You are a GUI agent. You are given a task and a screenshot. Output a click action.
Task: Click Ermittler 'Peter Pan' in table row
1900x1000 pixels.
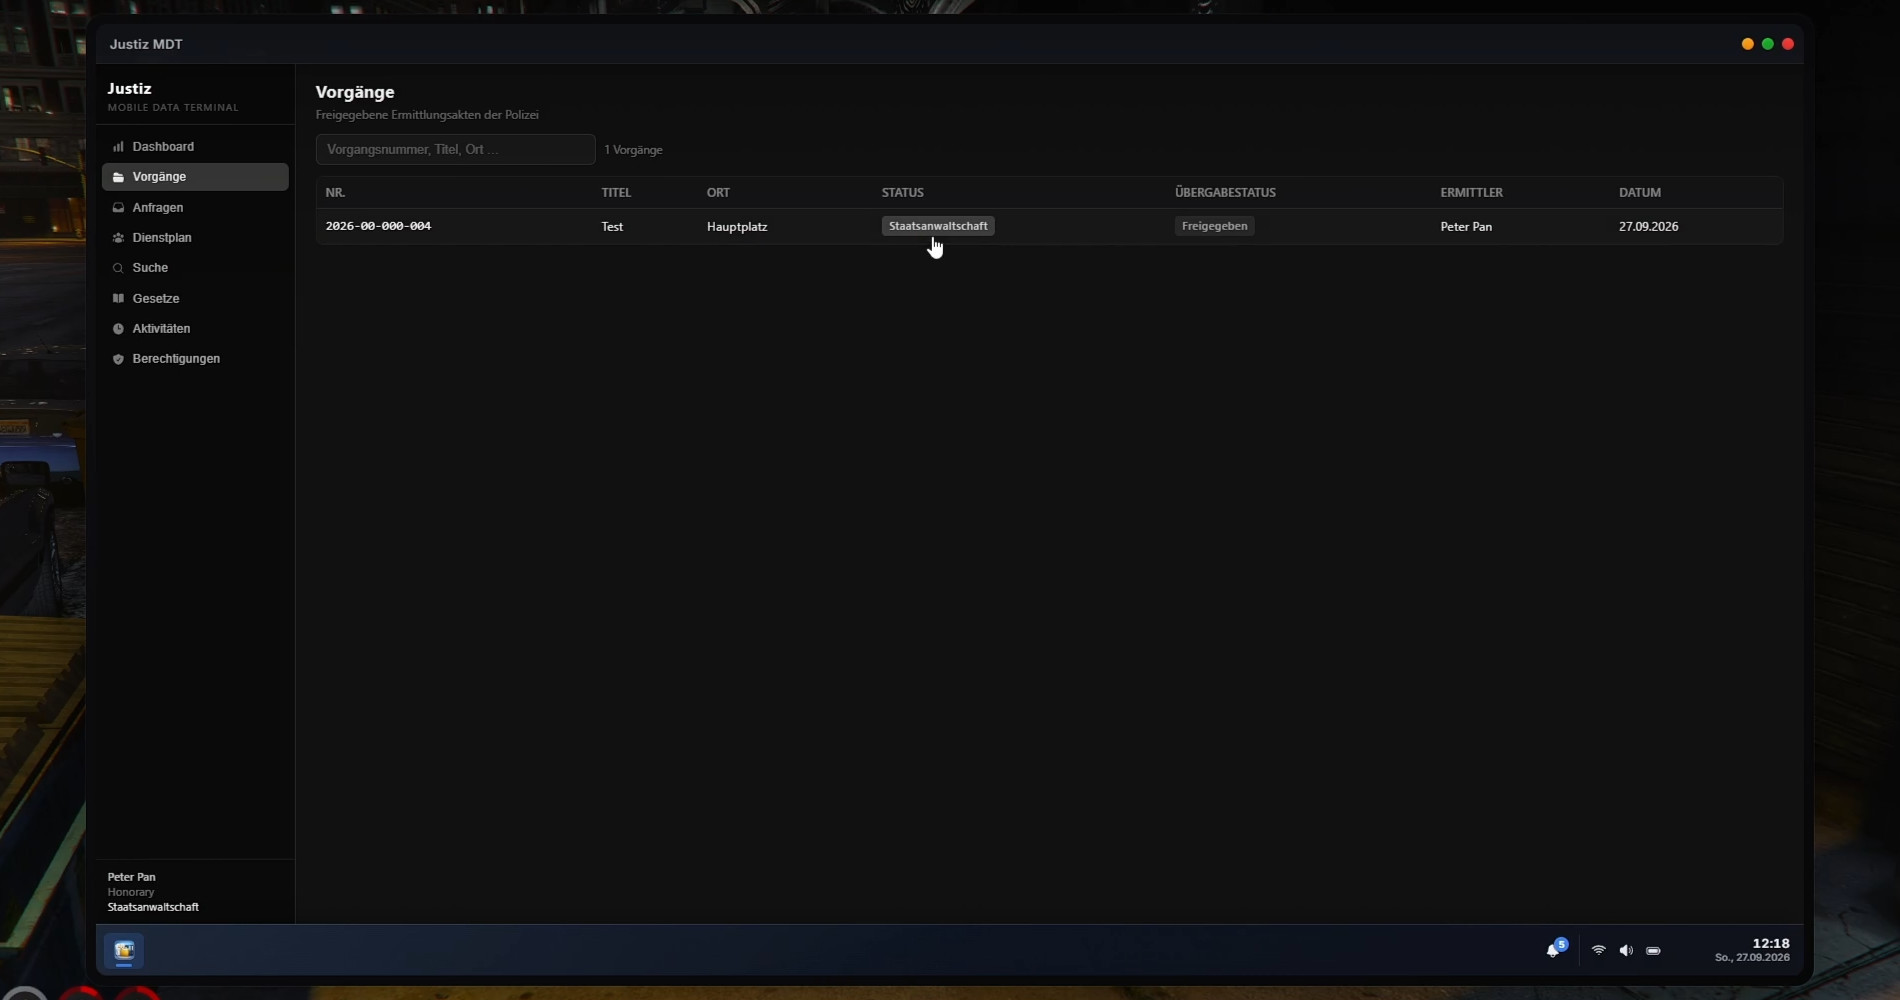click(1466, 227)
